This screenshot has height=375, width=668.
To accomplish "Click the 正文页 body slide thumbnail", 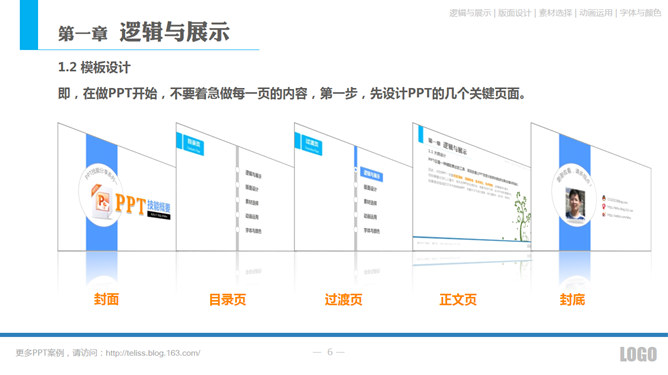I will [472, 188].
